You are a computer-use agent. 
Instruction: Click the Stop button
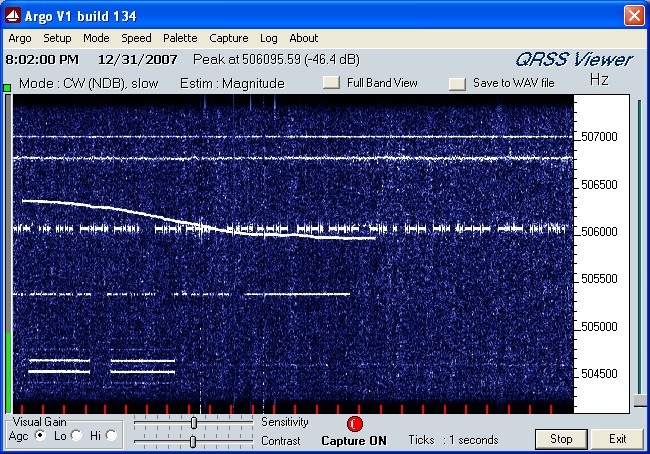tap(561, 439)
